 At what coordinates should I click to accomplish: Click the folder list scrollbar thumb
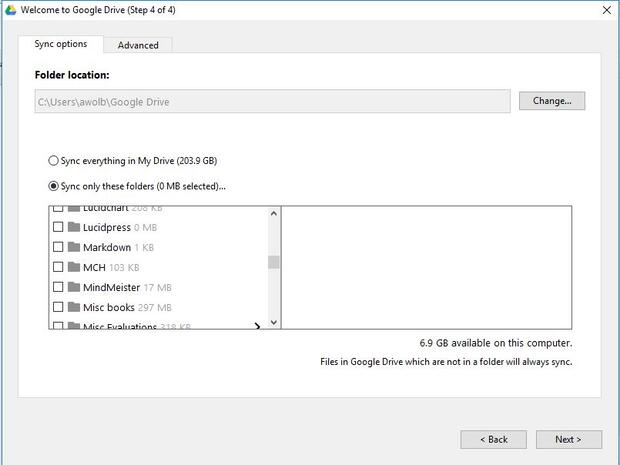[274, 262]
